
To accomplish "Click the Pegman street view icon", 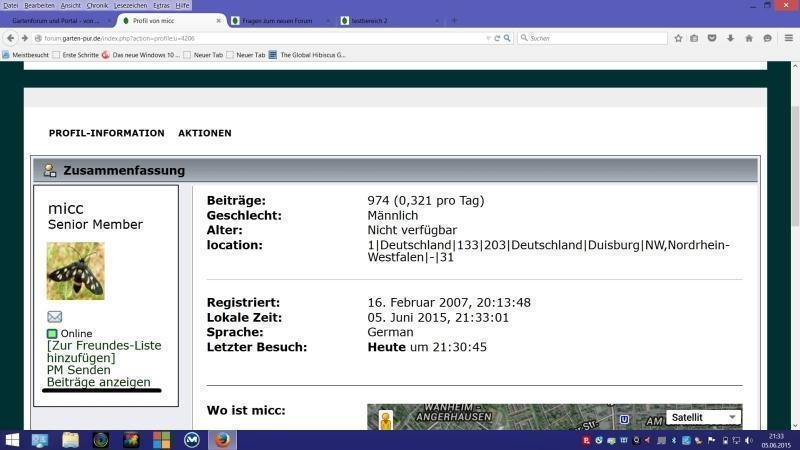I will click(x=385, y=421).
